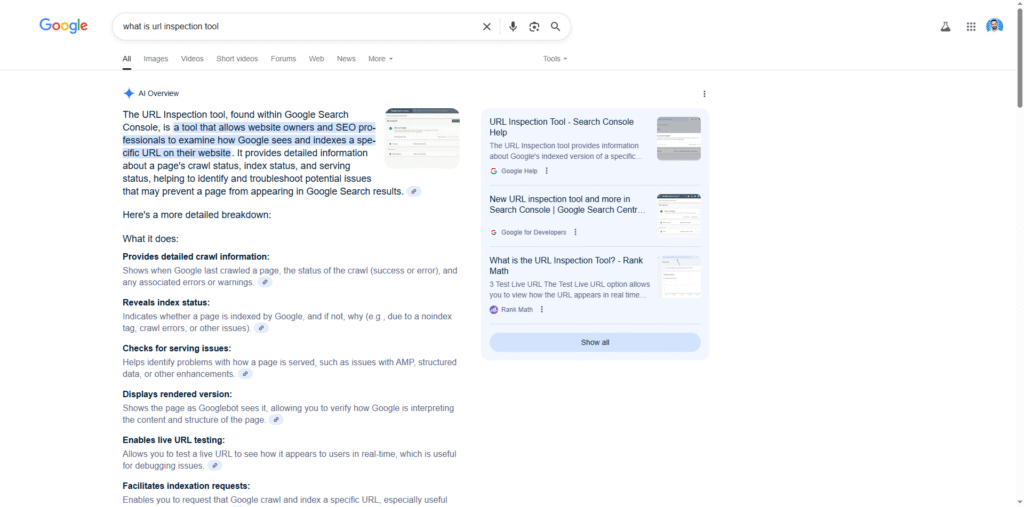Open three-dot menu beside Google for Developers

click(x=575, y=232)
